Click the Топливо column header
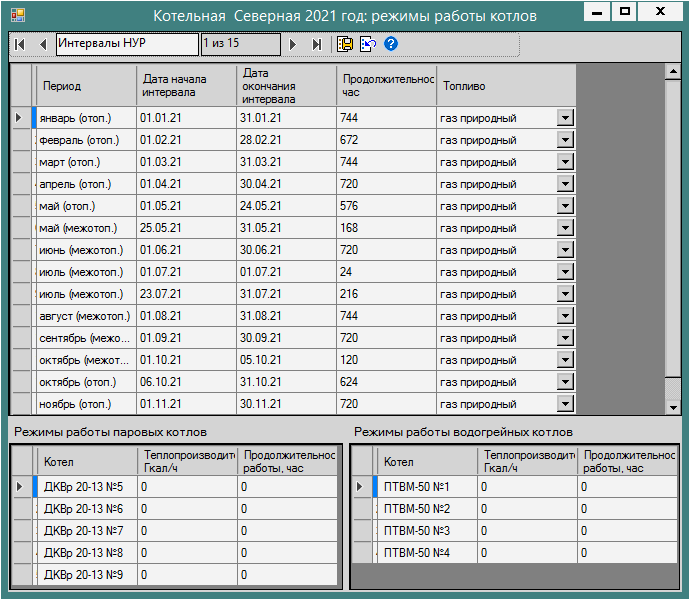This screenshot has width=690, height=600. coord(506,86)
